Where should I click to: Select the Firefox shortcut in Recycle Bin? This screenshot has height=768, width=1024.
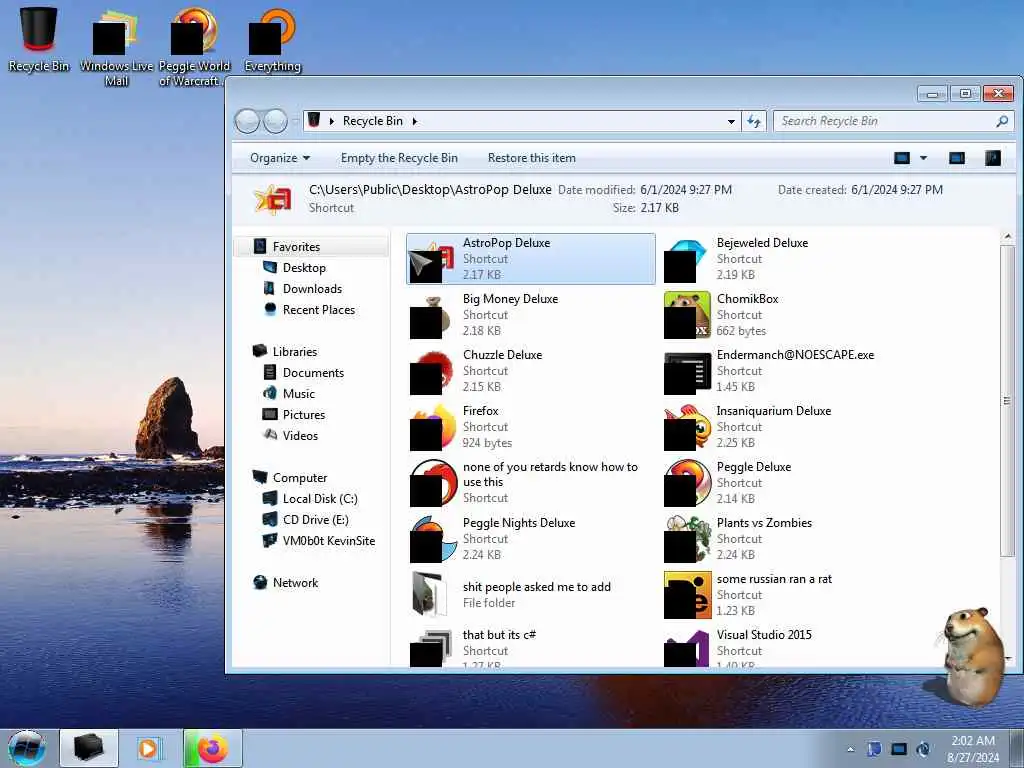point(530,427)
